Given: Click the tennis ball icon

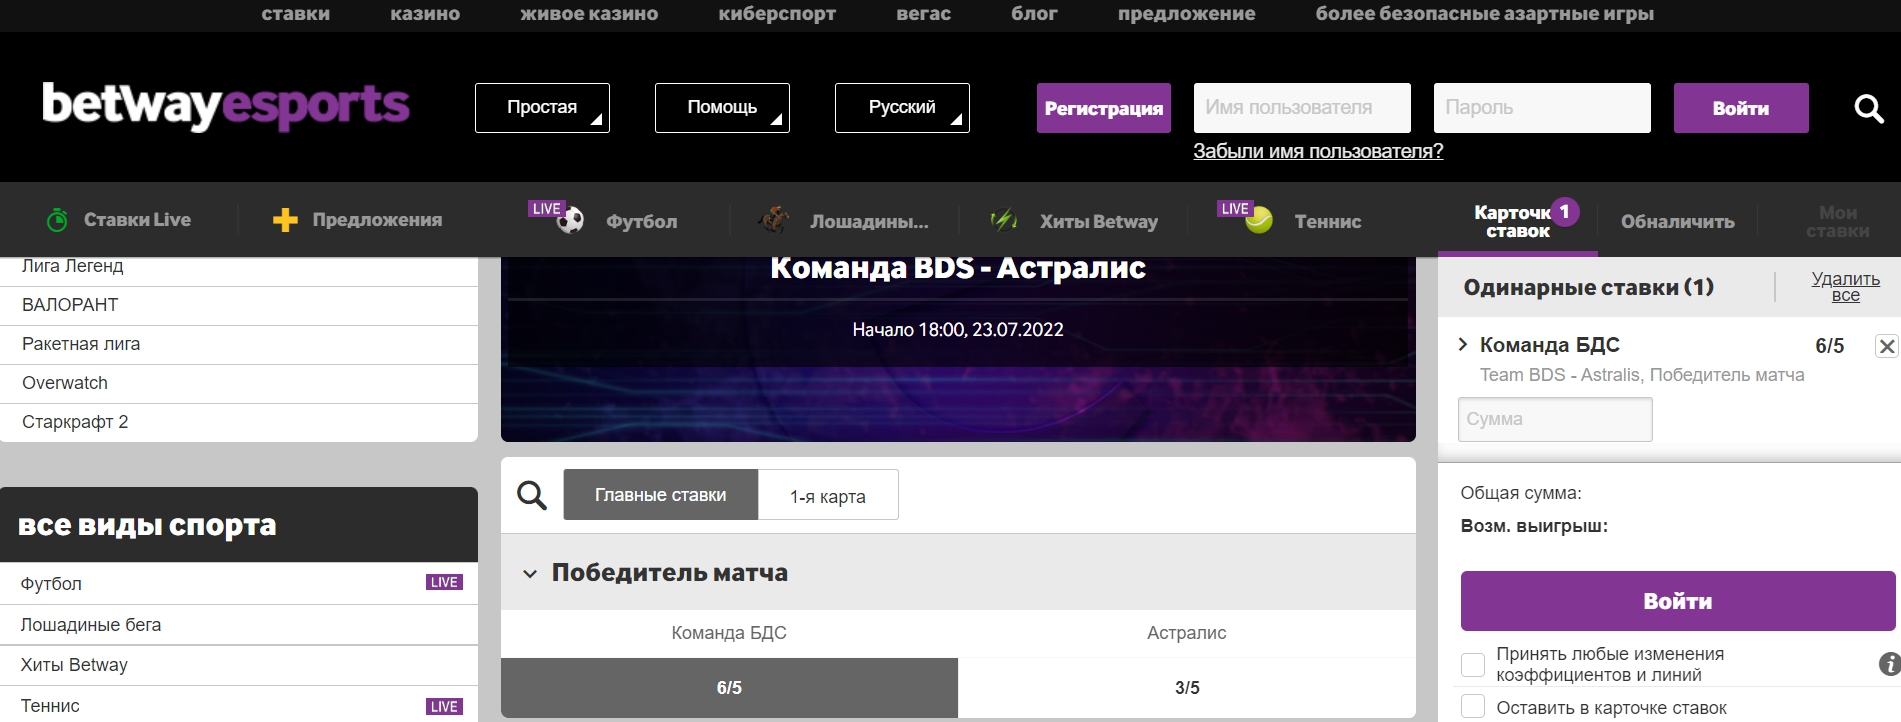Looking at the screenshot, I should pos(1259,220).
